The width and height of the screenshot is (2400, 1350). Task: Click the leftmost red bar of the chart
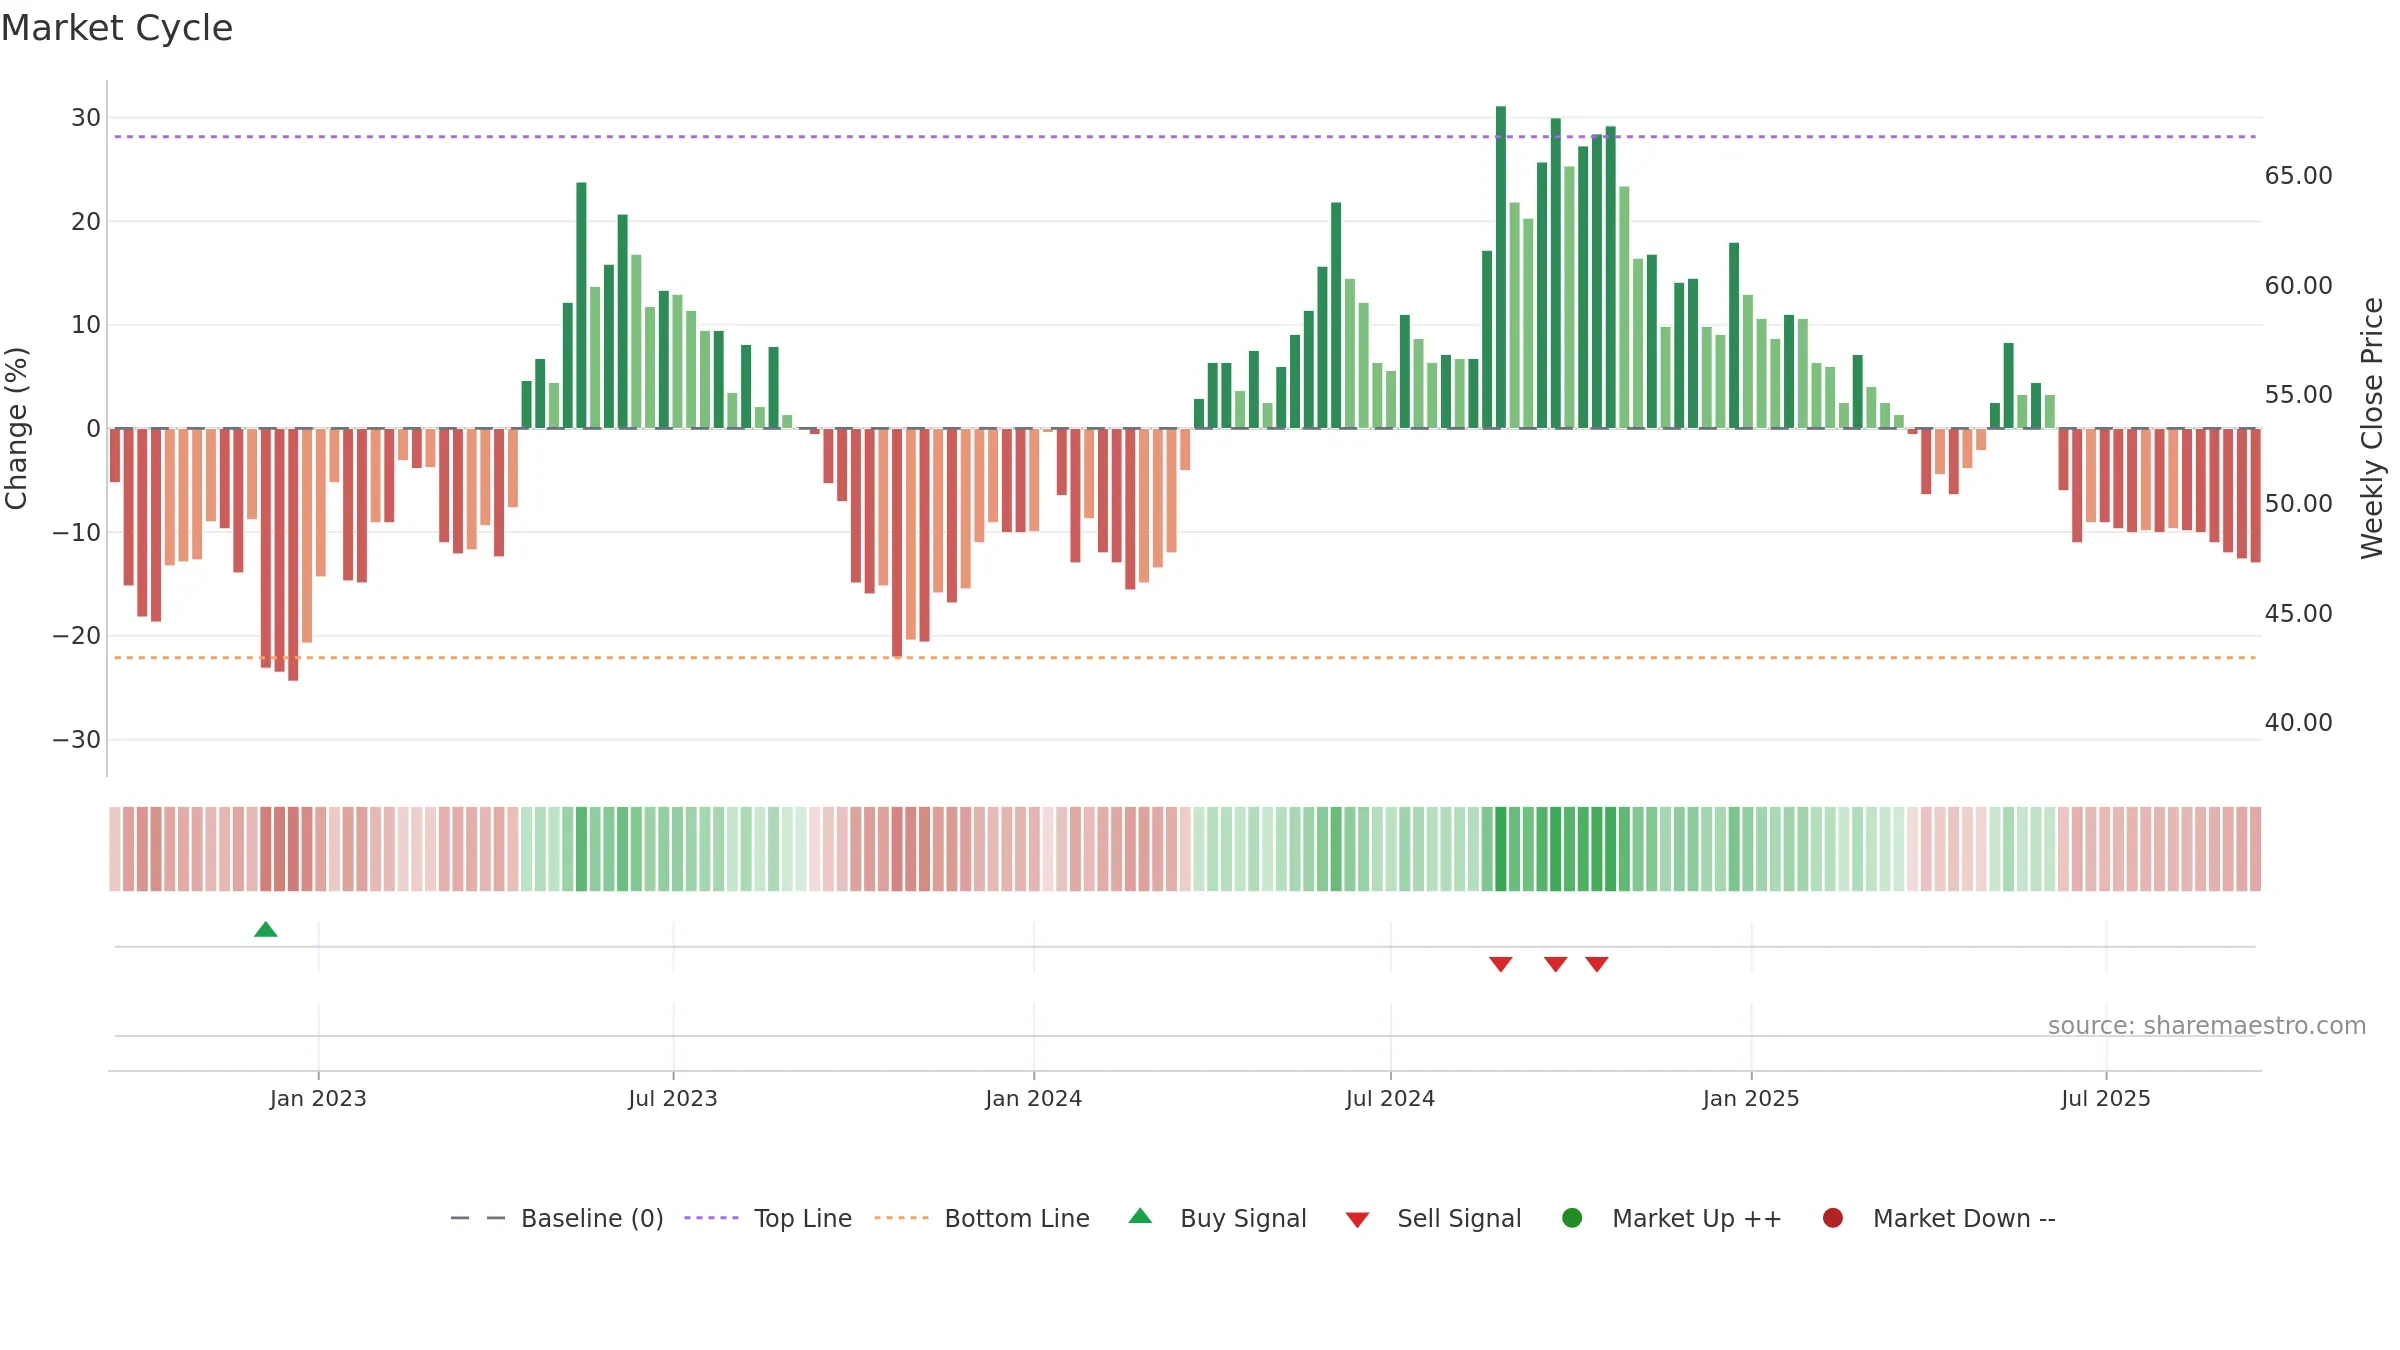pos(115,456)
